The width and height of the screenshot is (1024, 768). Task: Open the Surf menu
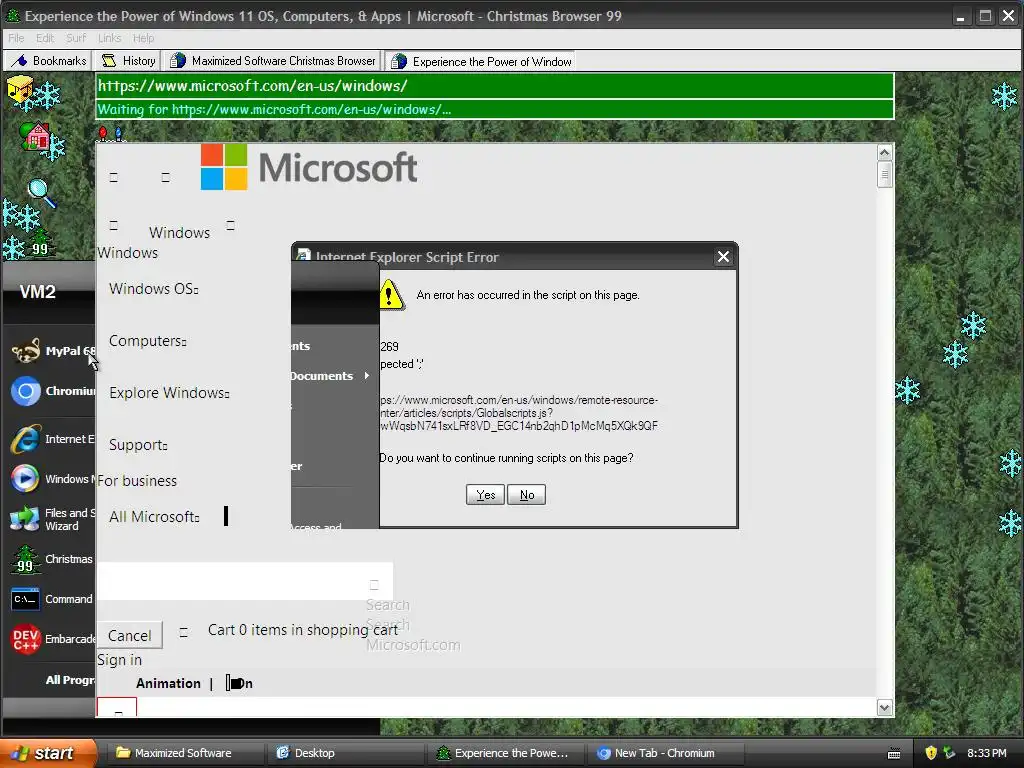point(76,38)
